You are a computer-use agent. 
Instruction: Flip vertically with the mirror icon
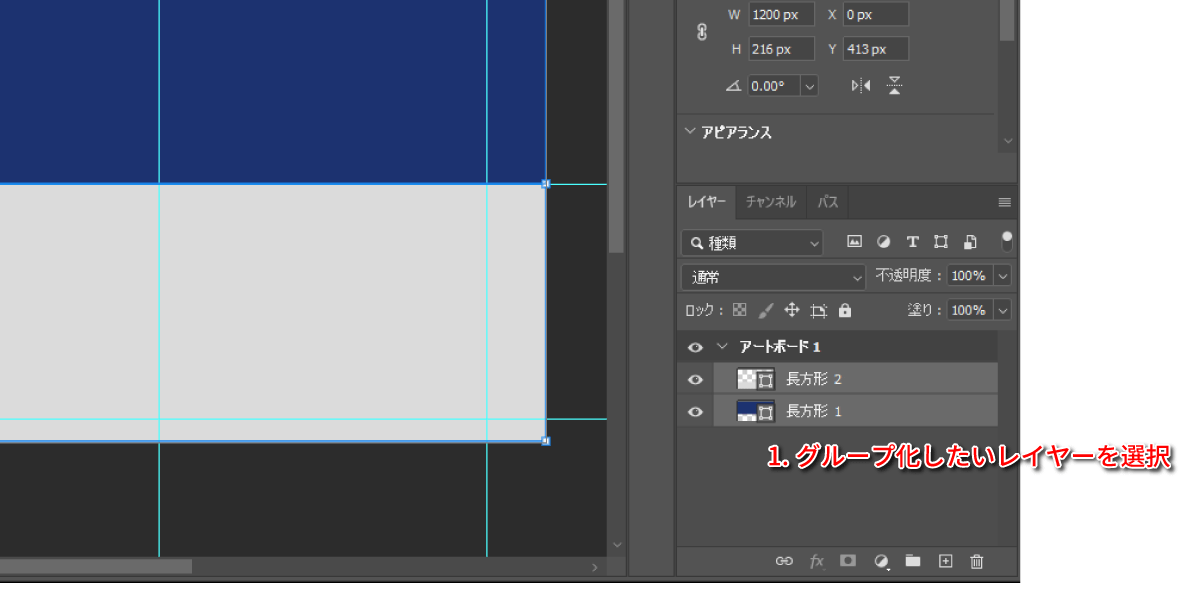coord(895,86)
